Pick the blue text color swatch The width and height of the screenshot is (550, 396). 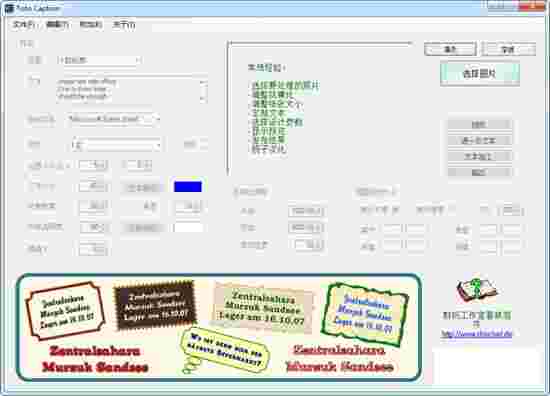188,187
